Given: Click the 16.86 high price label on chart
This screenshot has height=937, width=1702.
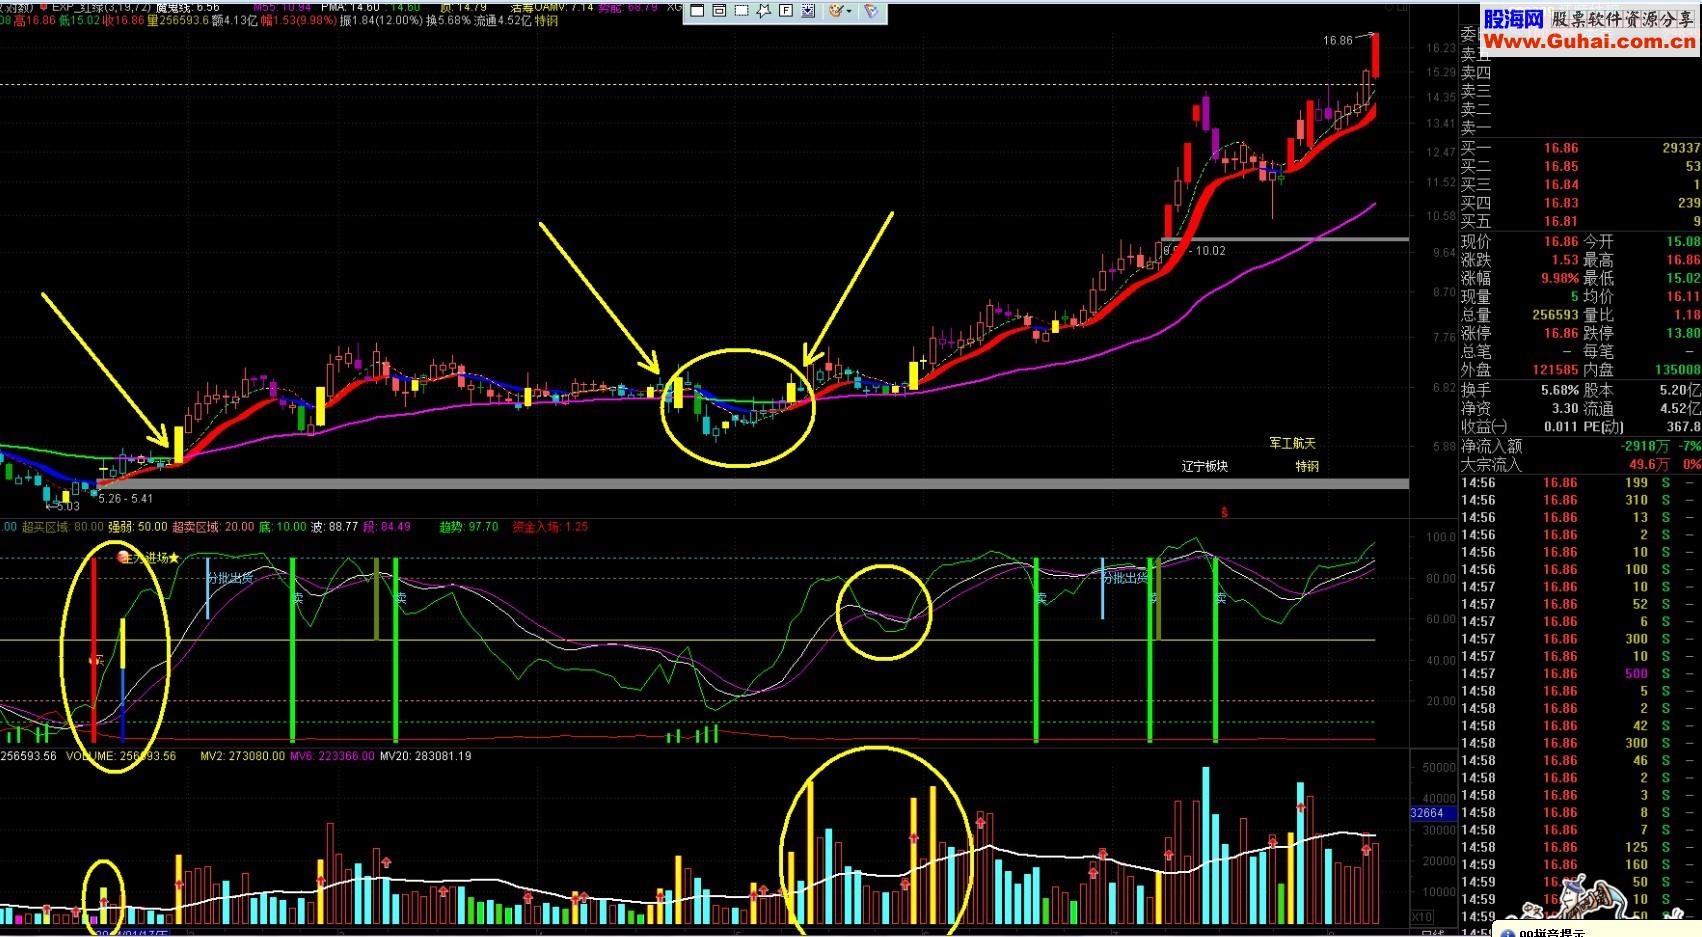Looking at the screenshot, I should [1337, 41].
